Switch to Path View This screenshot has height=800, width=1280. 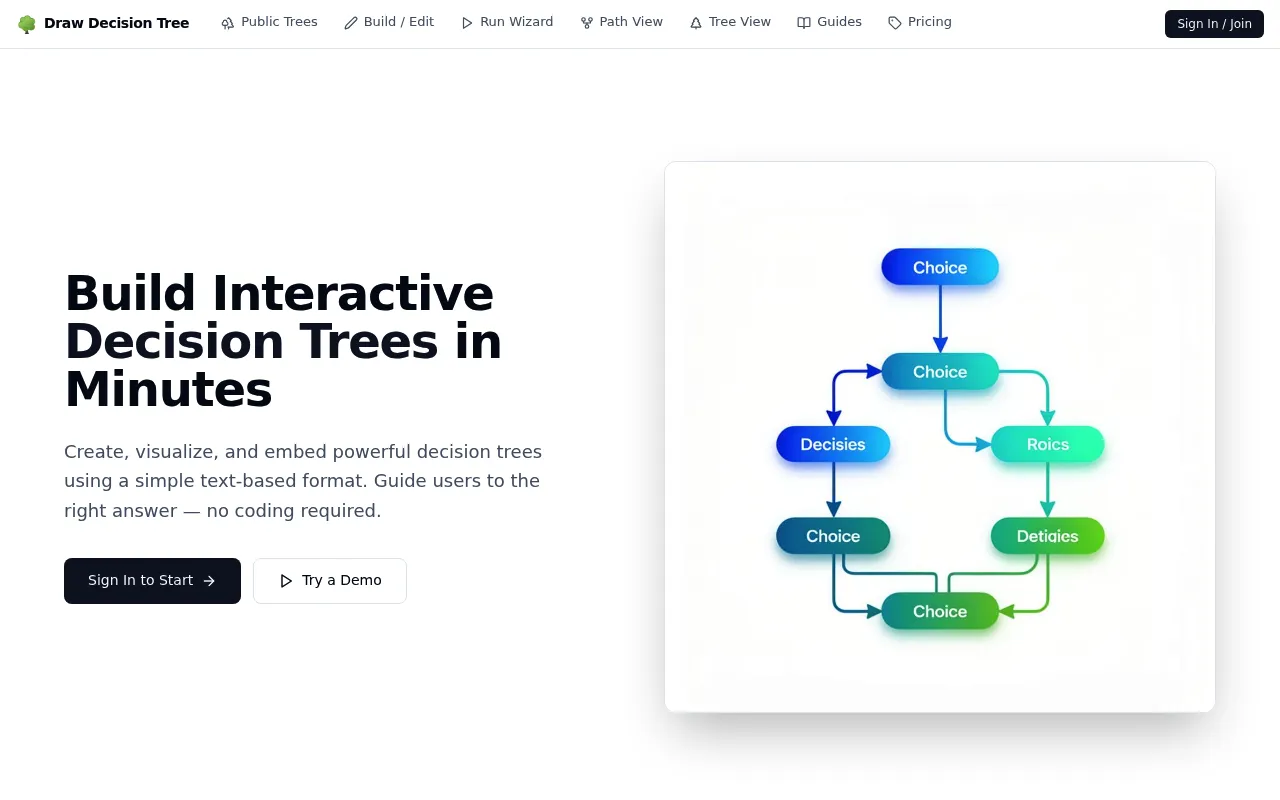(x=621, y=22)
